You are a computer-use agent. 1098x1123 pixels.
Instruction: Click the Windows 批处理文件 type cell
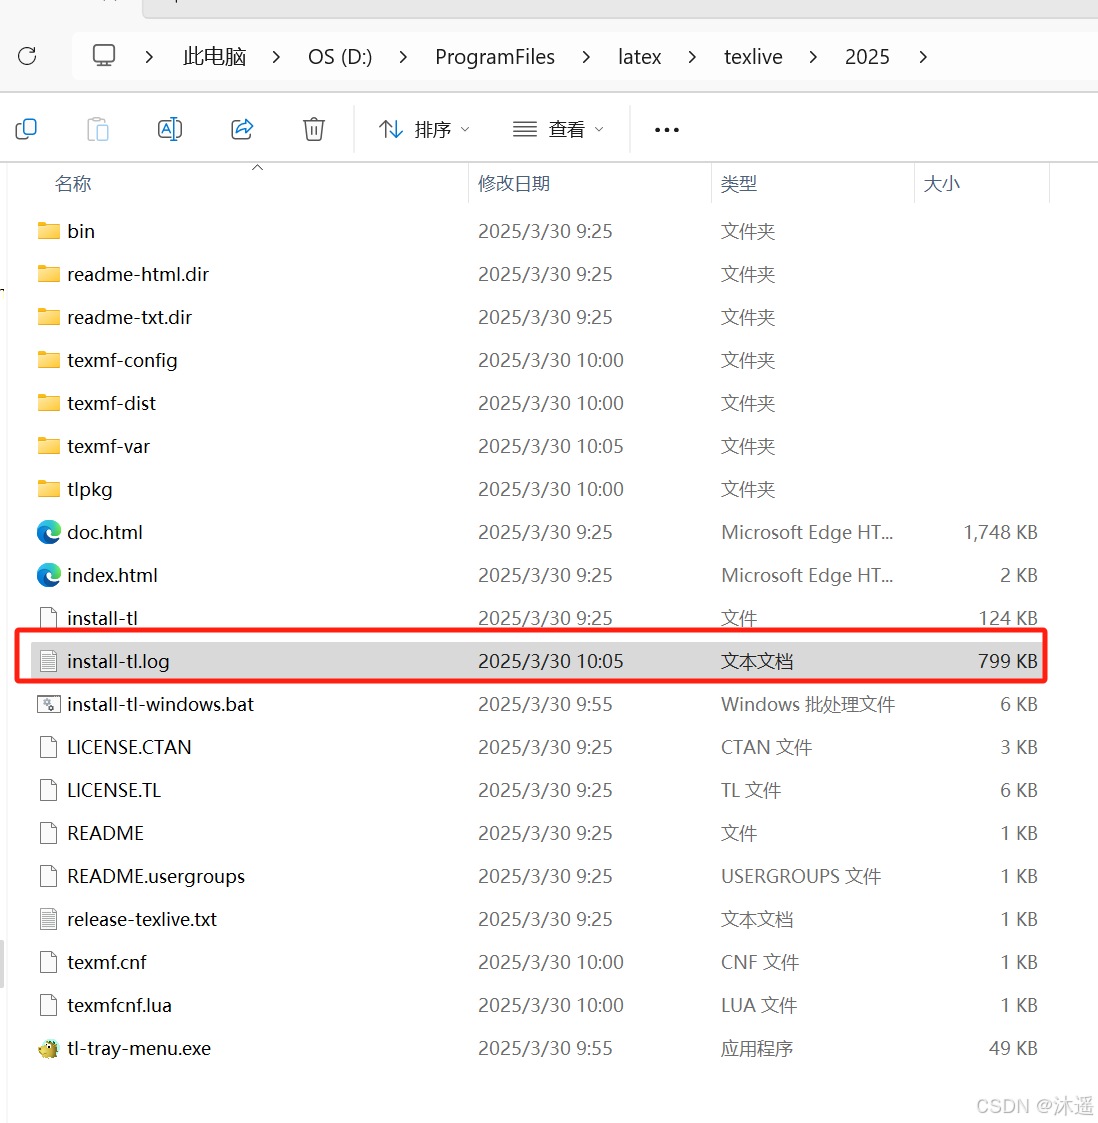coord(808,704)
